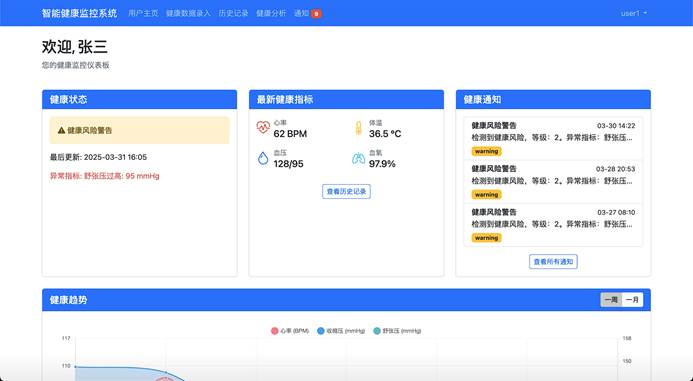Screen dimensions: 693x381
Task: Click the blood pressure droplet icon
Action: pyautogui.click(x=263, y=158)
